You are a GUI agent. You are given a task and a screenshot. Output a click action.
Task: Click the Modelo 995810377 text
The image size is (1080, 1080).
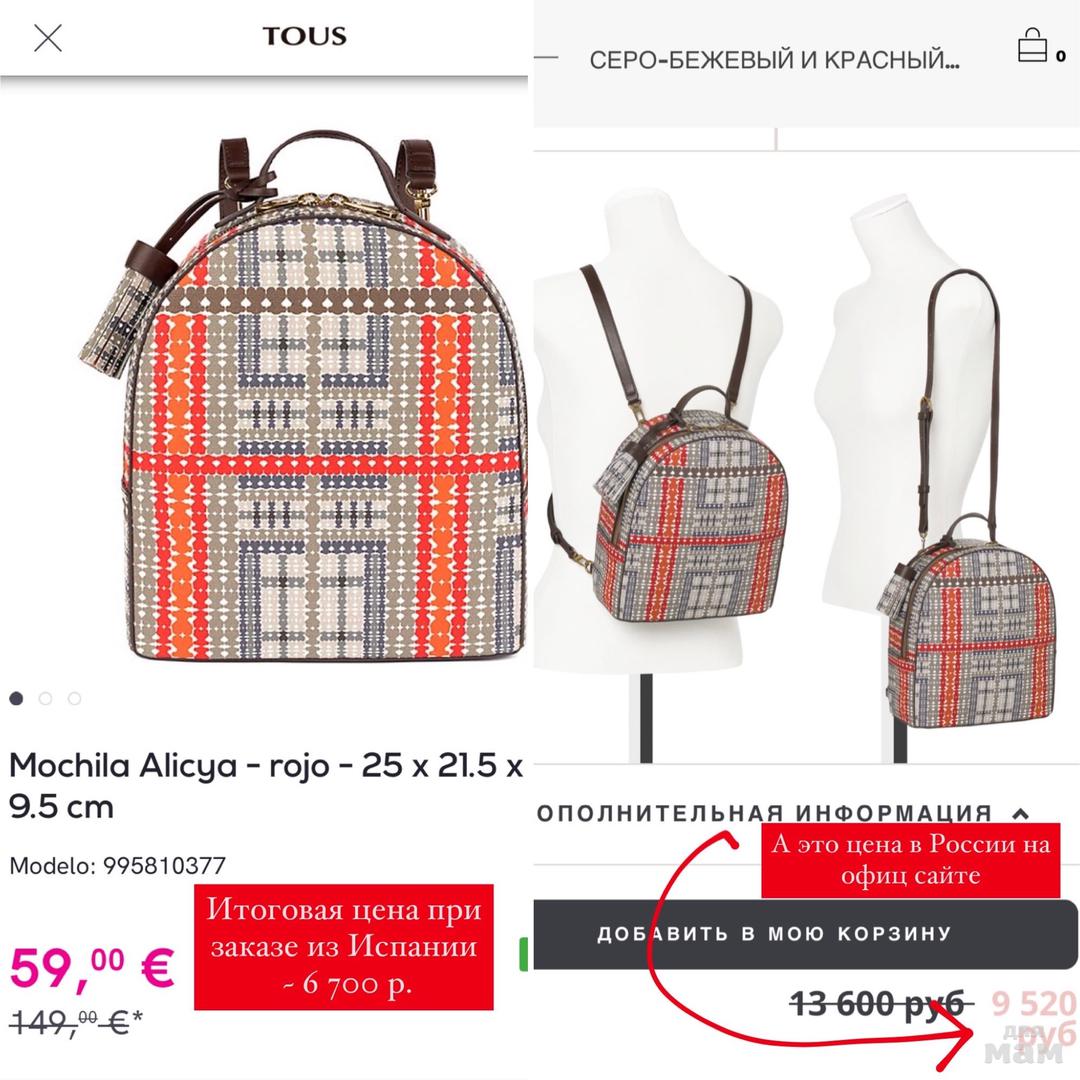(118, 865)
